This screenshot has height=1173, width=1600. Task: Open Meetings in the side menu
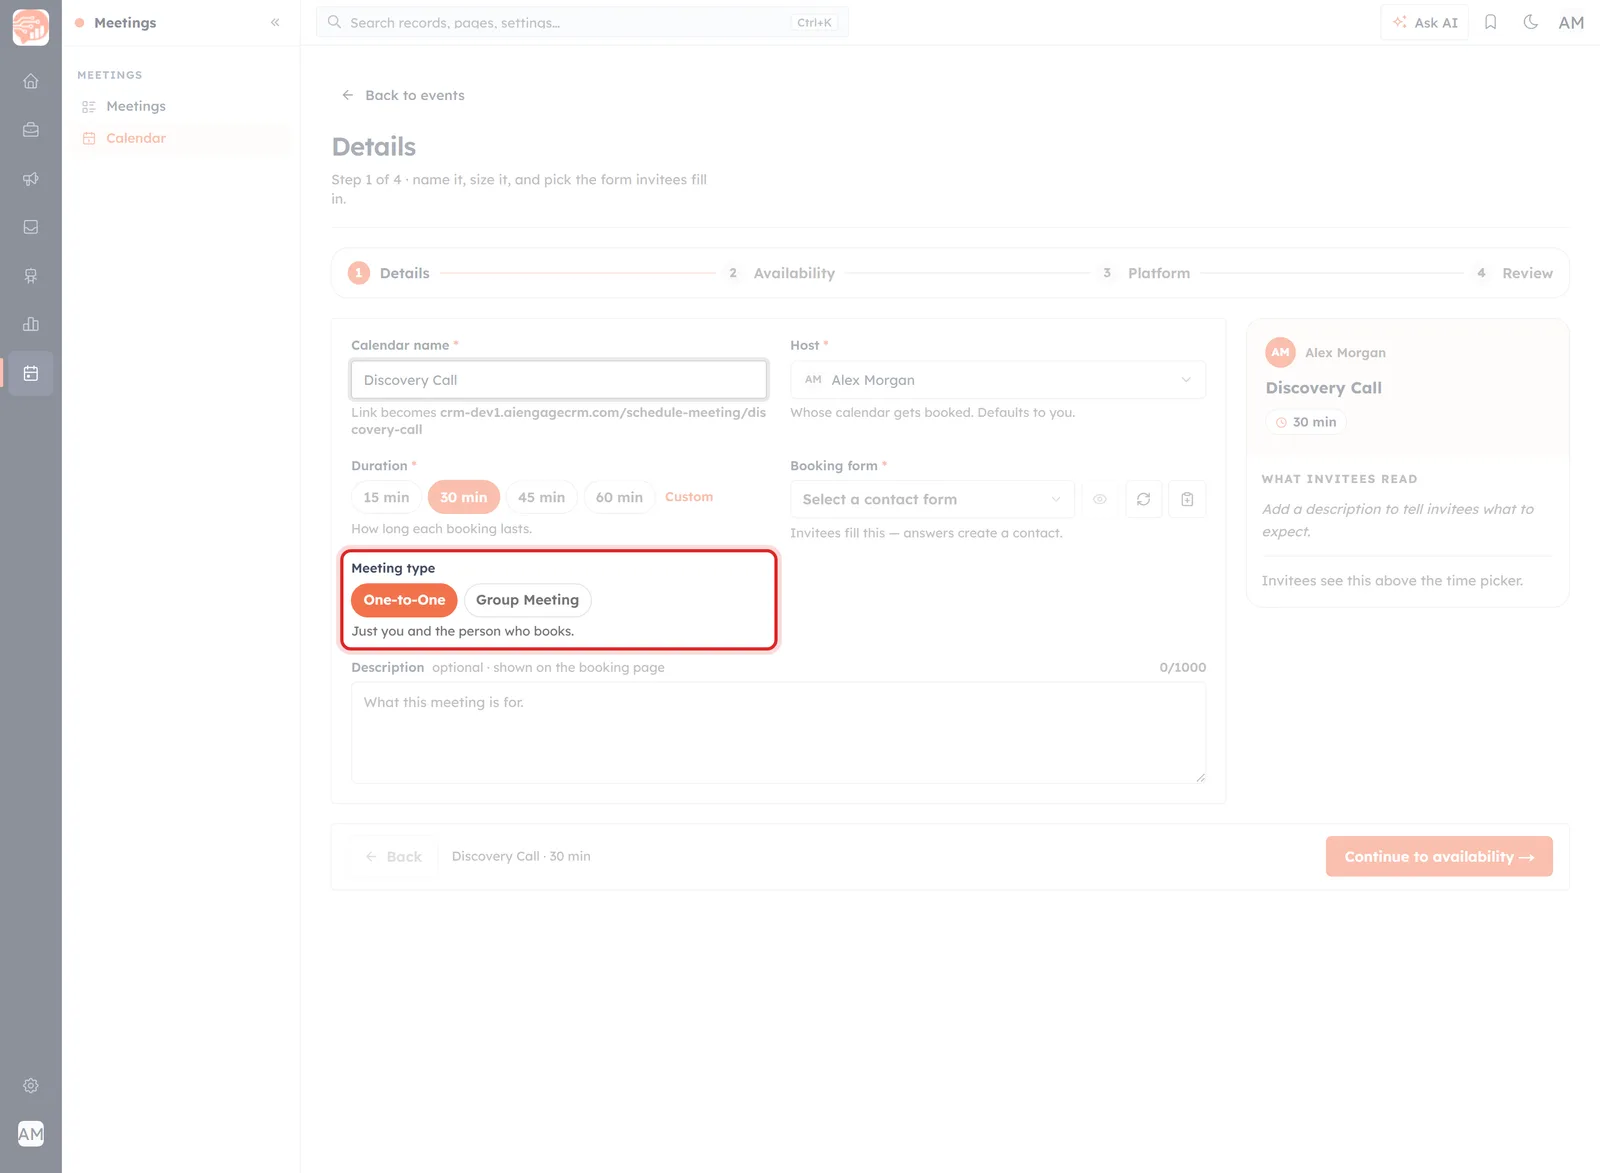tap(182, 106)
